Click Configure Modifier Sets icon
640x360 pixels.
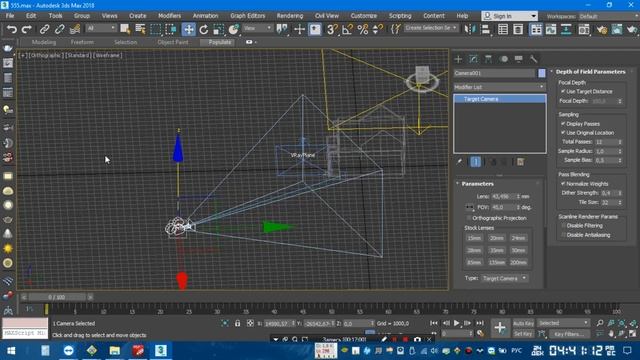point(520,162)
